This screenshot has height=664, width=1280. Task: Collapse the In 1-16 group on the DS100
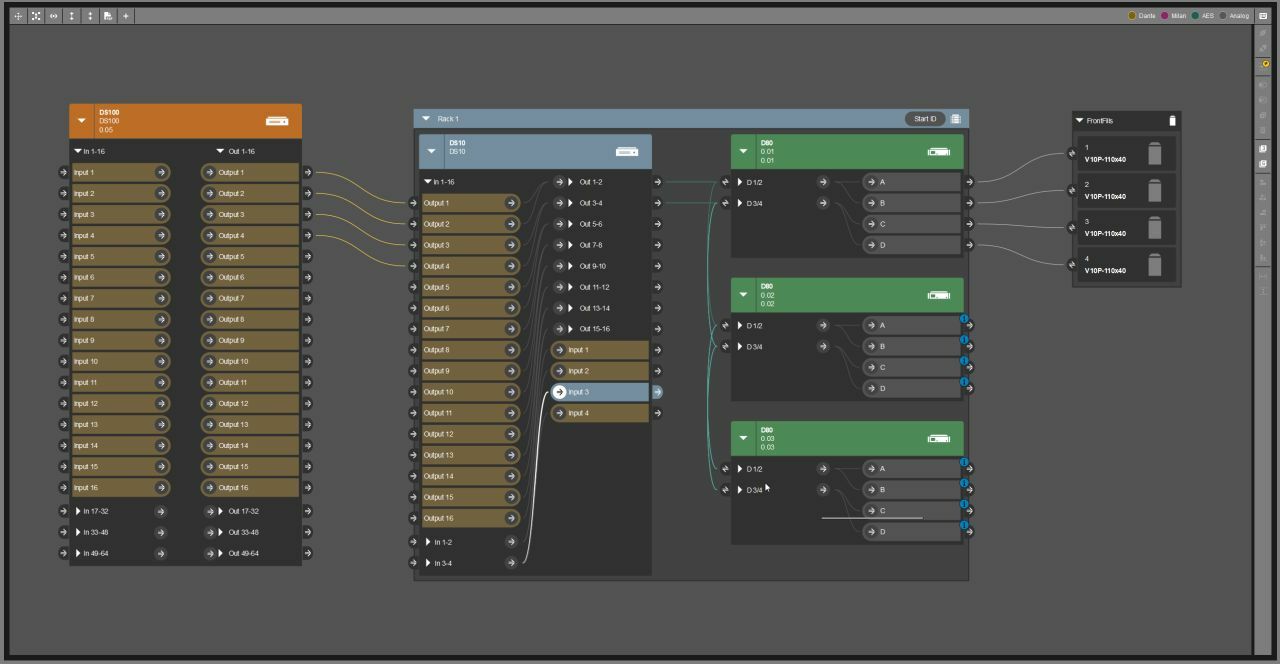tap(77, 151)
